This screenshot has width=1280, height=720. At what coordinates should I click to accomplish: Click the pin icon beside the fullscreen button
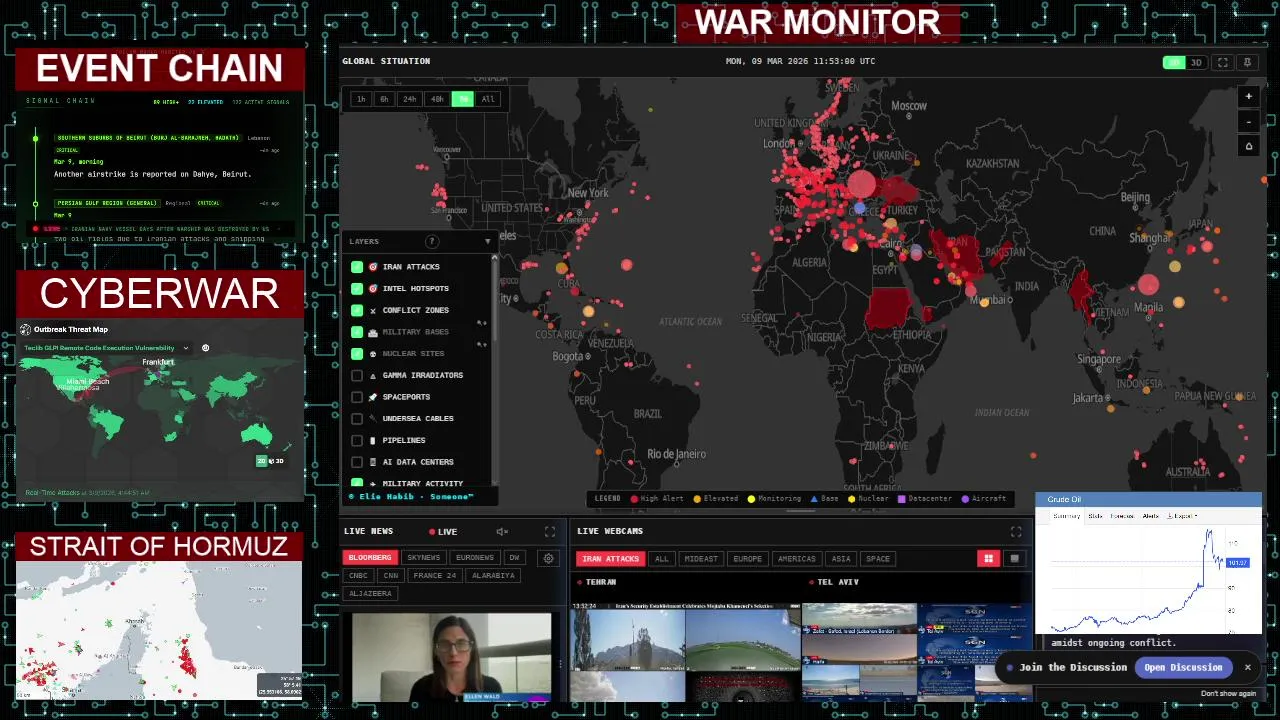coord(1247,62)
